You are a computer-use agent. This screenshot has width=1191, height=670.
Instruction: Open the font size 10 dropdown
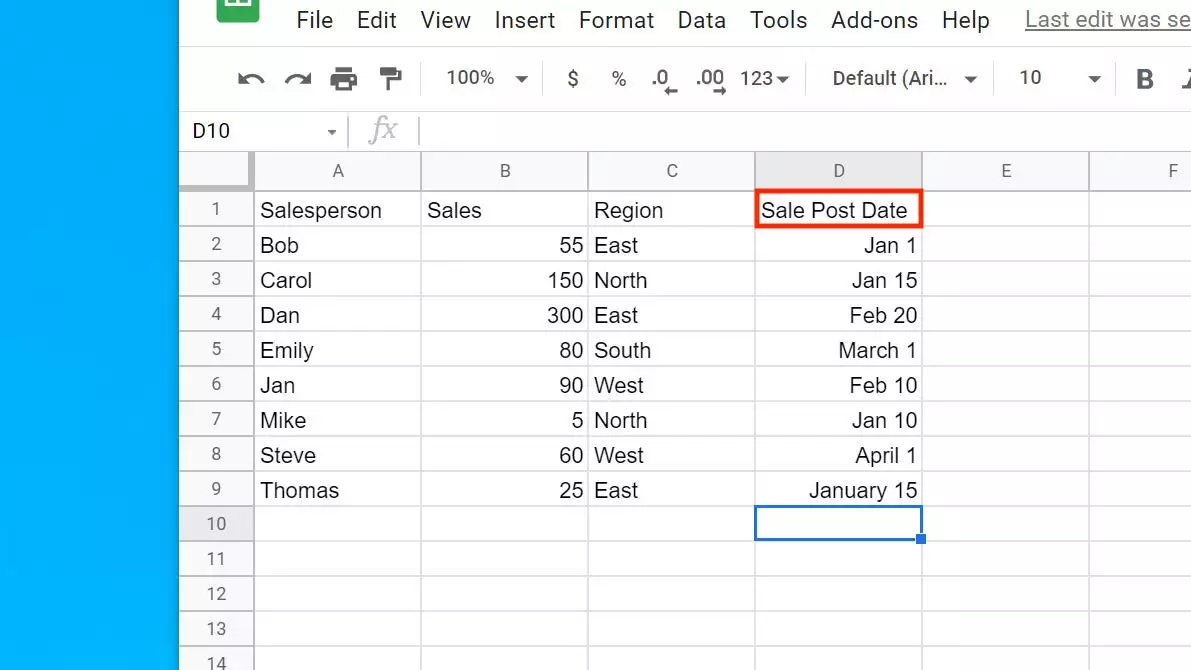tap(1059, 79)
